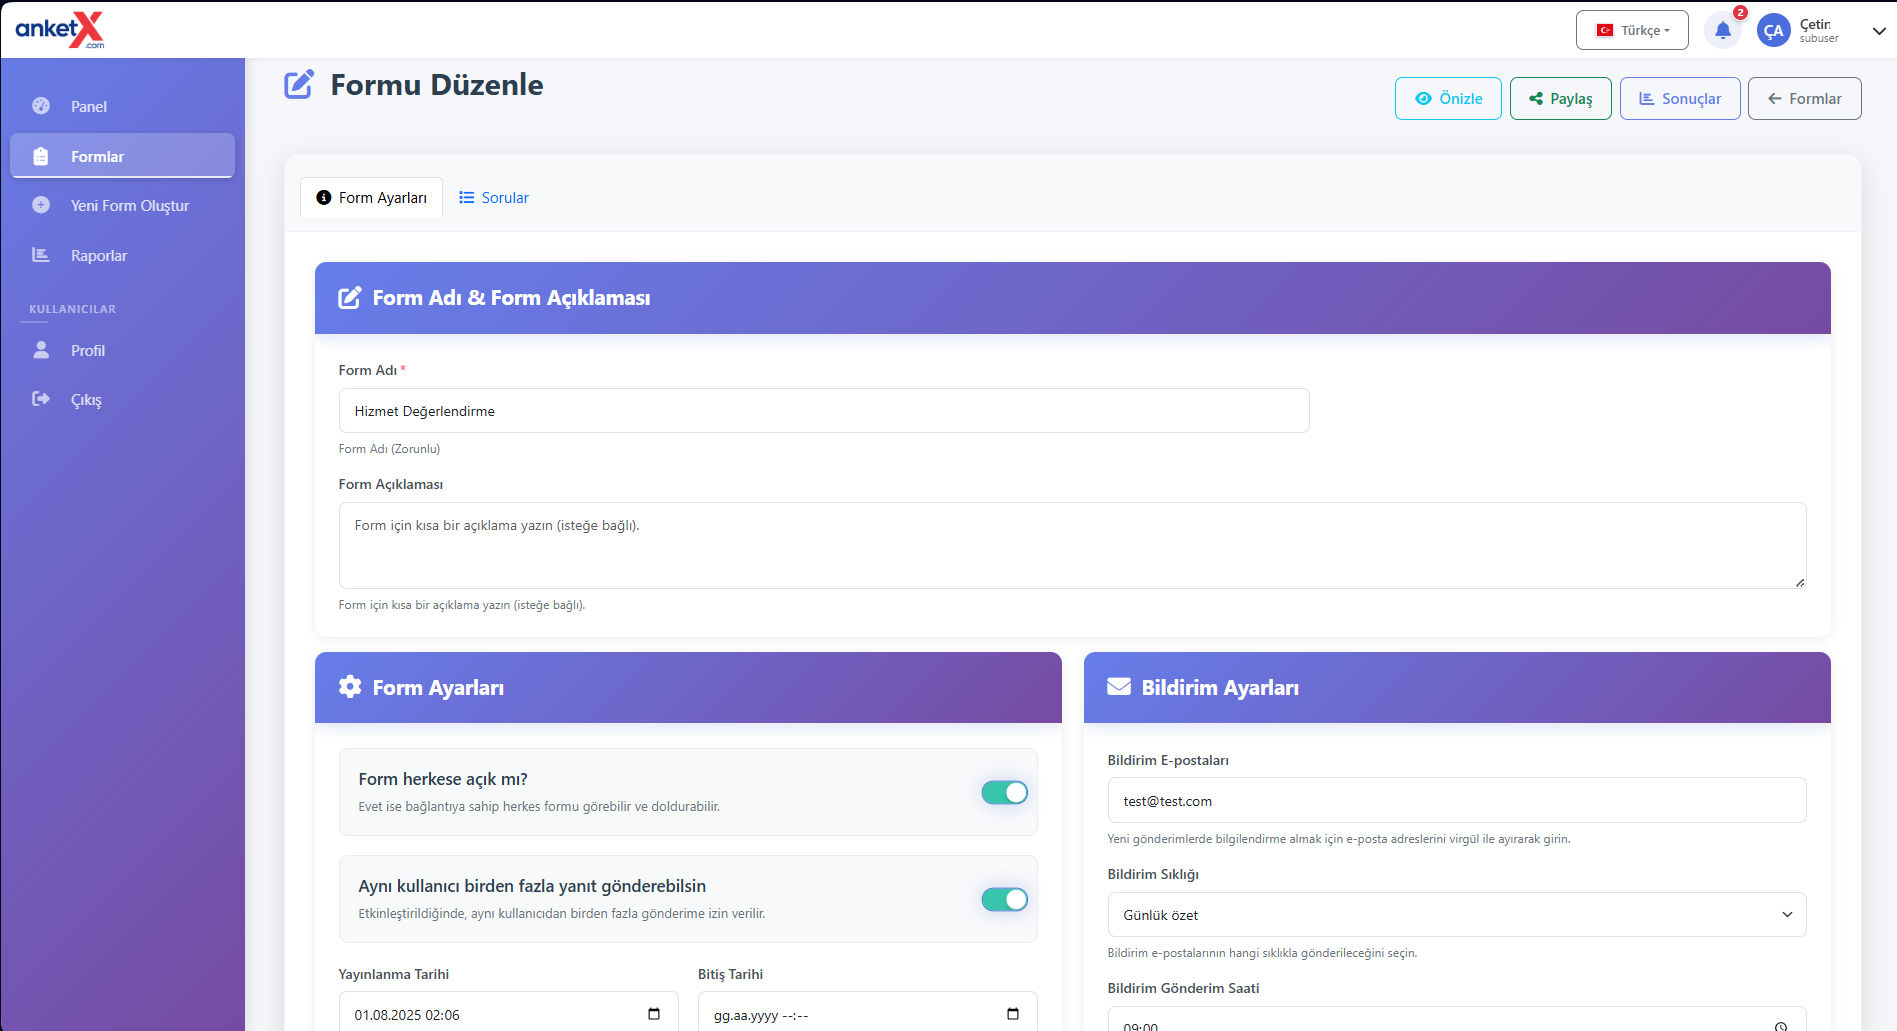Click the anketX logo
The image size is (1897, 1031).
click(60, 30)
